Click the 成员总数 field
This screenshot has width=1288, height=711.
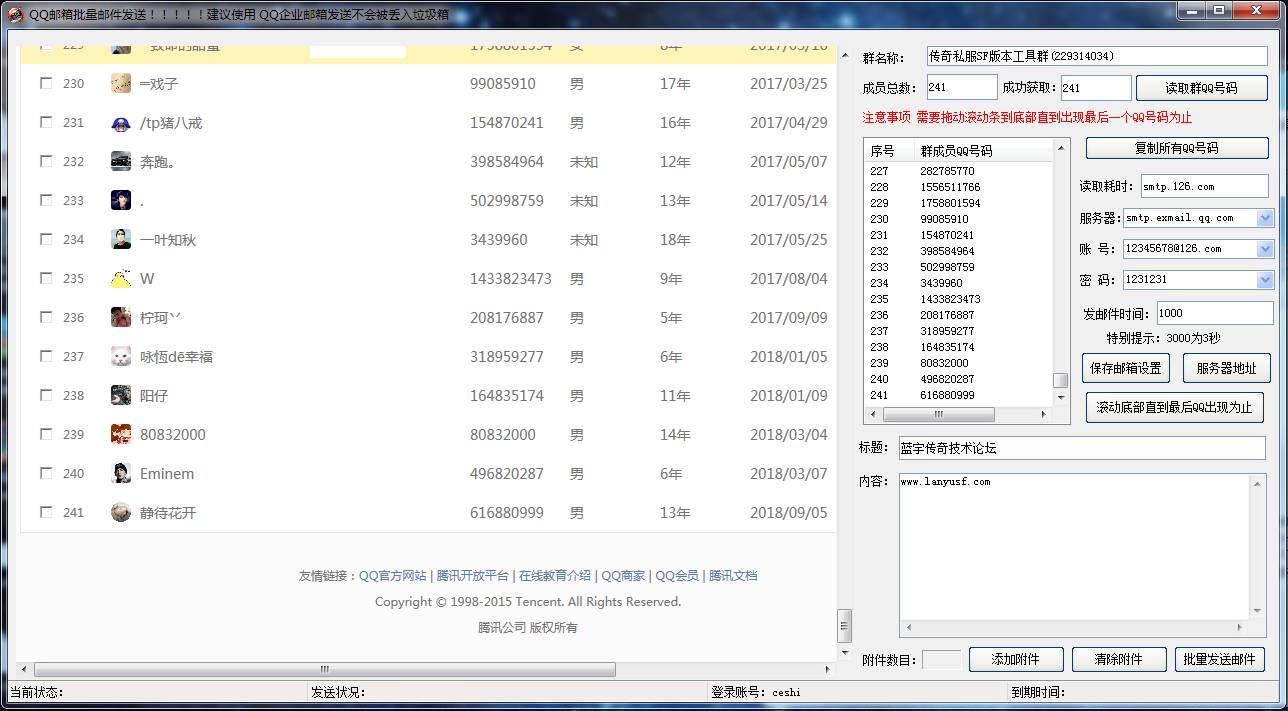961,88
